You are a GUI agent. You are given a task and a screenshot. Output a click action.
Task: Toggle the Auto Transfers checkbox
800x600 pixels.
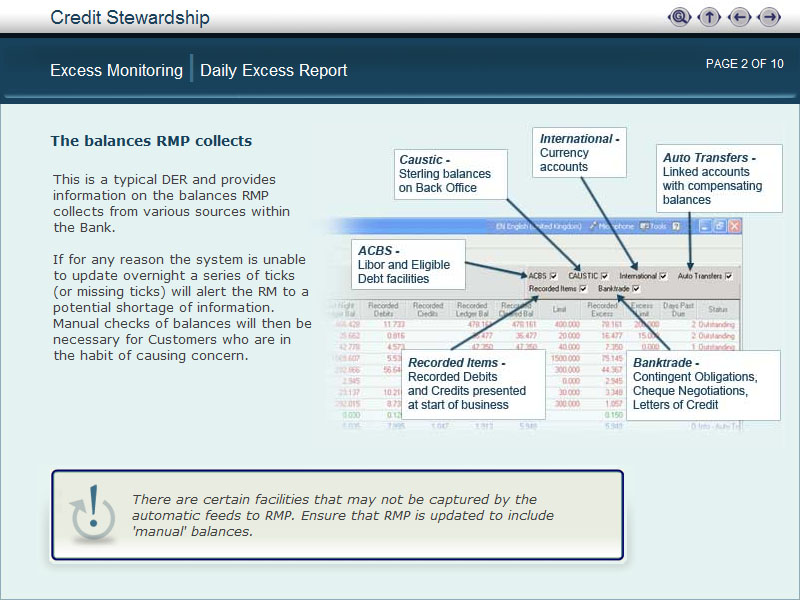(729, 276)
